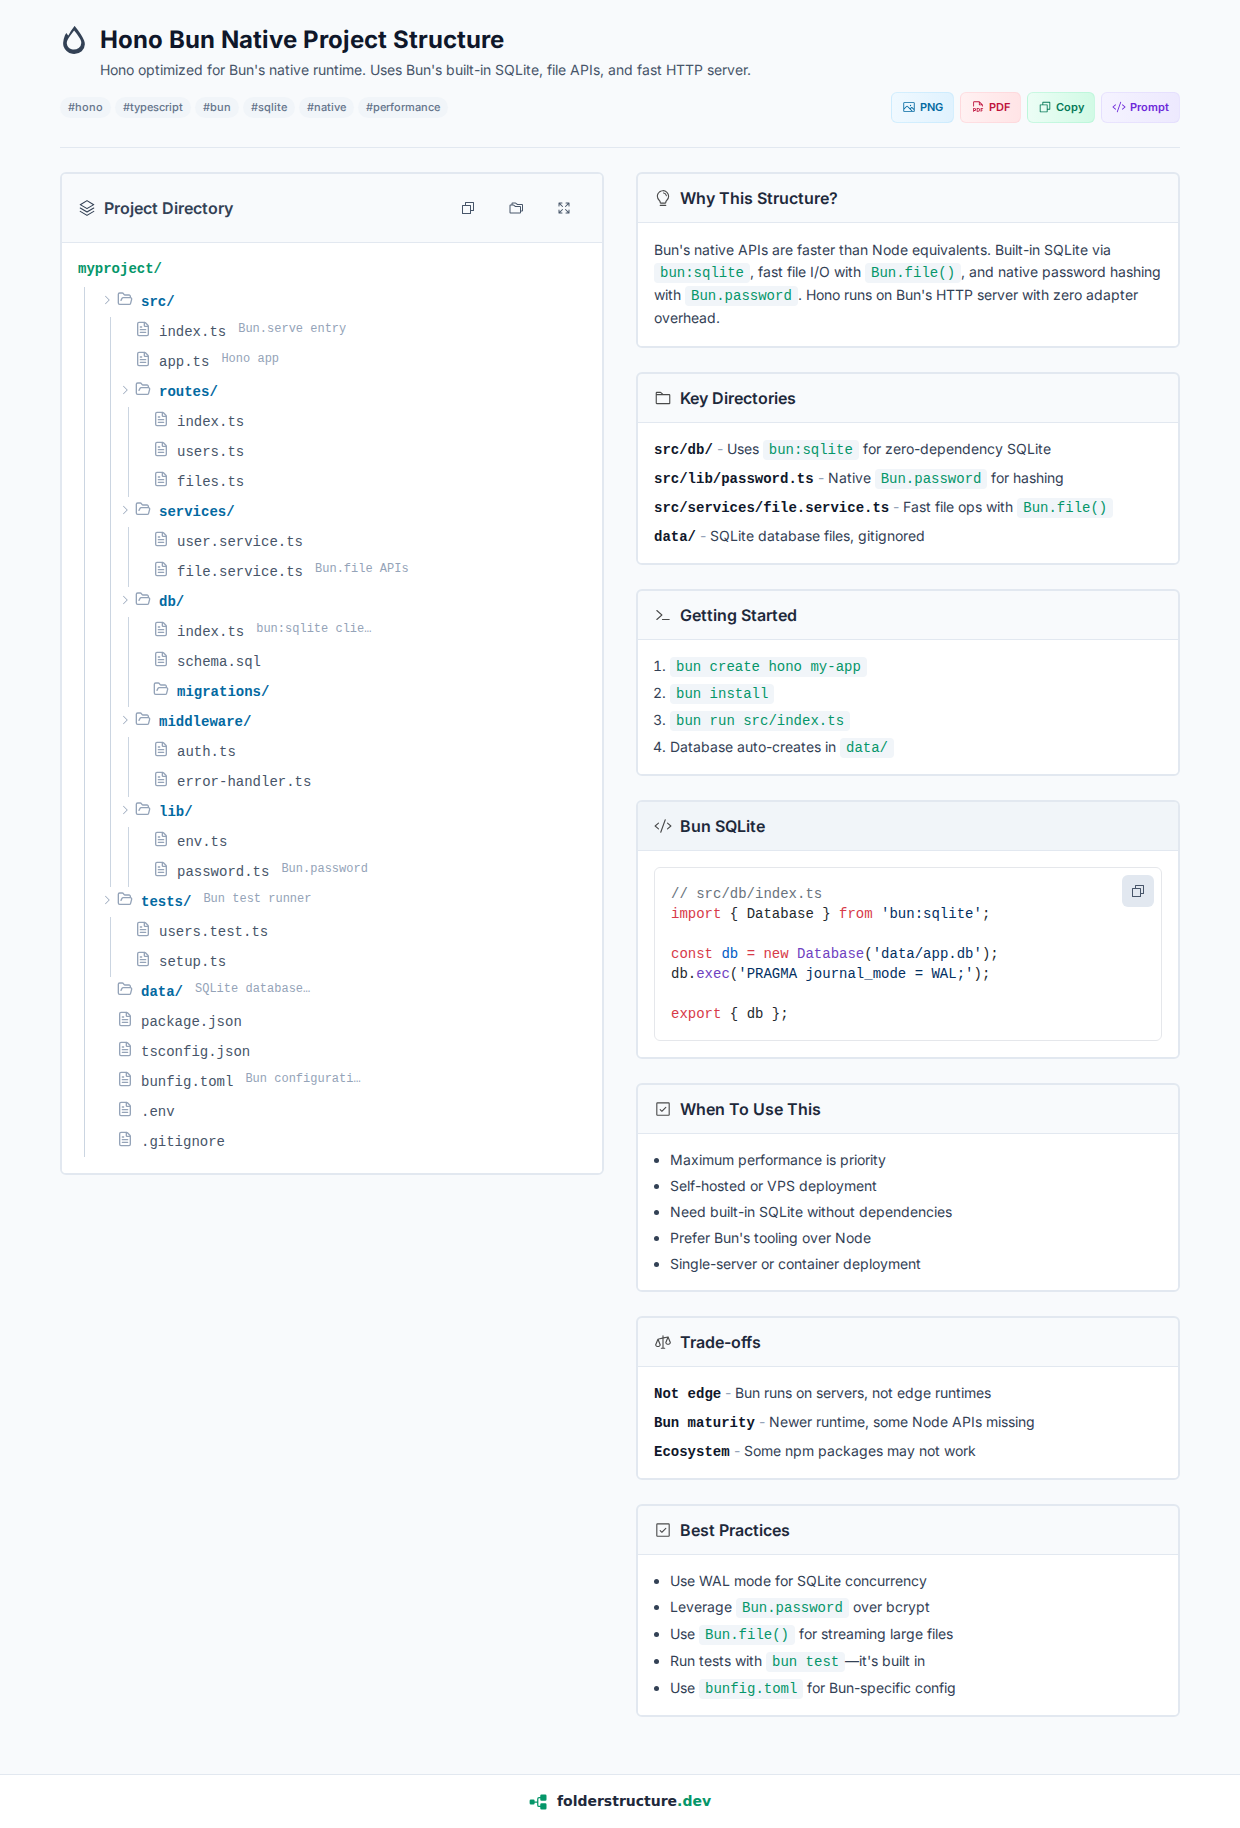Select file.service.ts in the tree

click(239, 571)
